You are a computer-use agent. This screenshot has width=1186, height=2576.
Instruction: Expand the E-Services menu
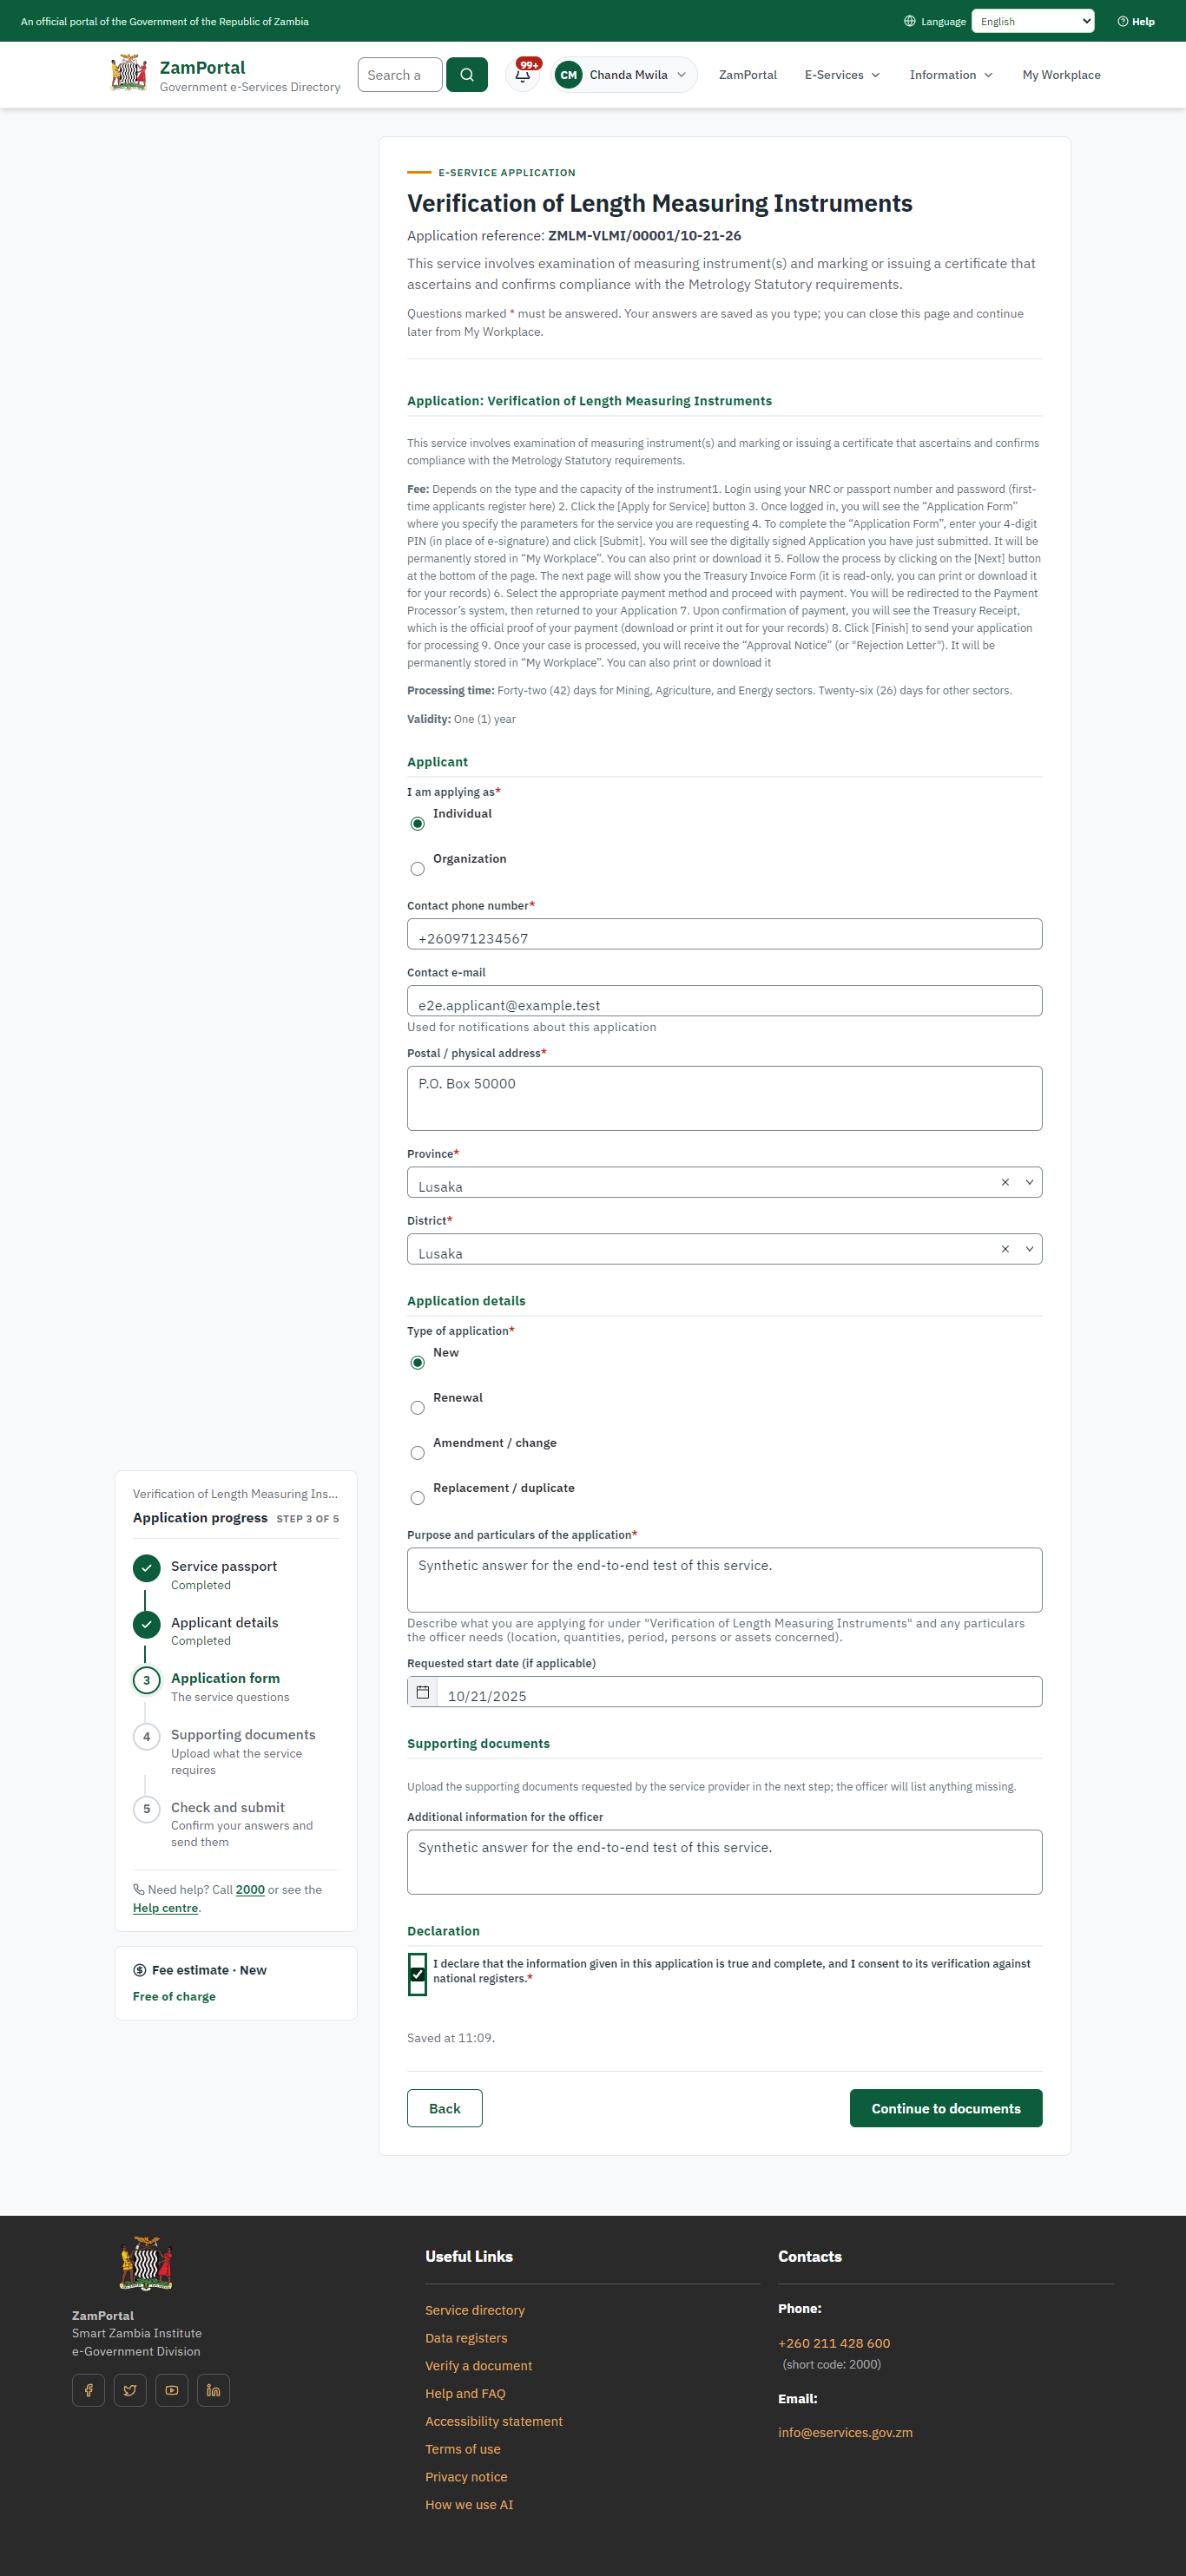click(x=842, y=75)
